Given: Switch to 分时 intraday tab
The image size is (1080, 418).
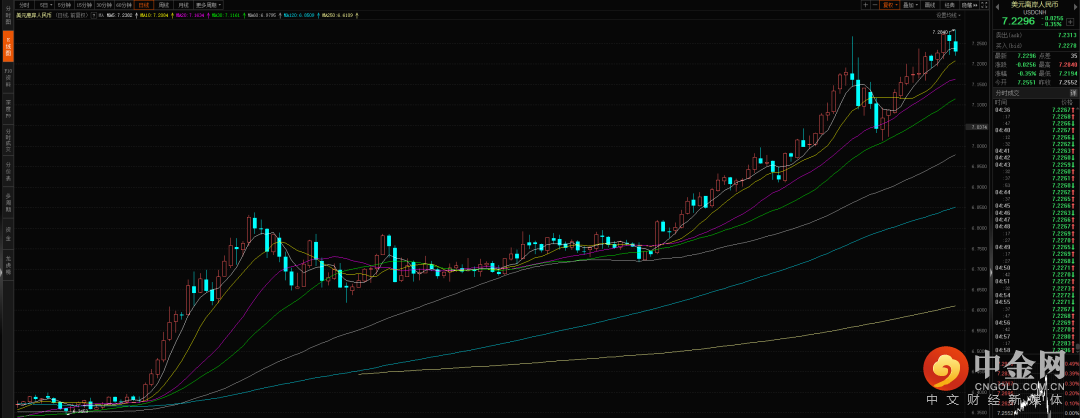Looking at the screenshot, I should point(24,5).
